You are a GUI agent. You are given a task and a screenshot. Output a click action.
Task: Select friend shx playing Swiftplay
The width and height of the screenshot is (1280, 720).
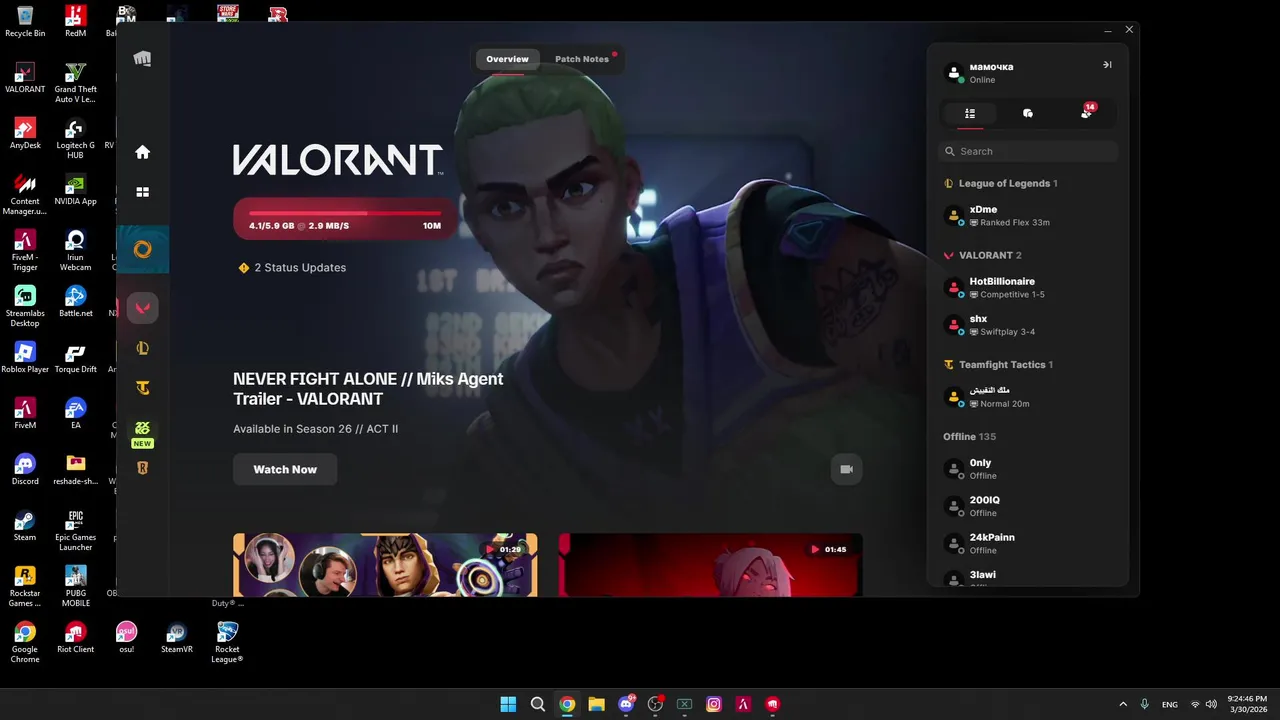tap(1028, 325)
